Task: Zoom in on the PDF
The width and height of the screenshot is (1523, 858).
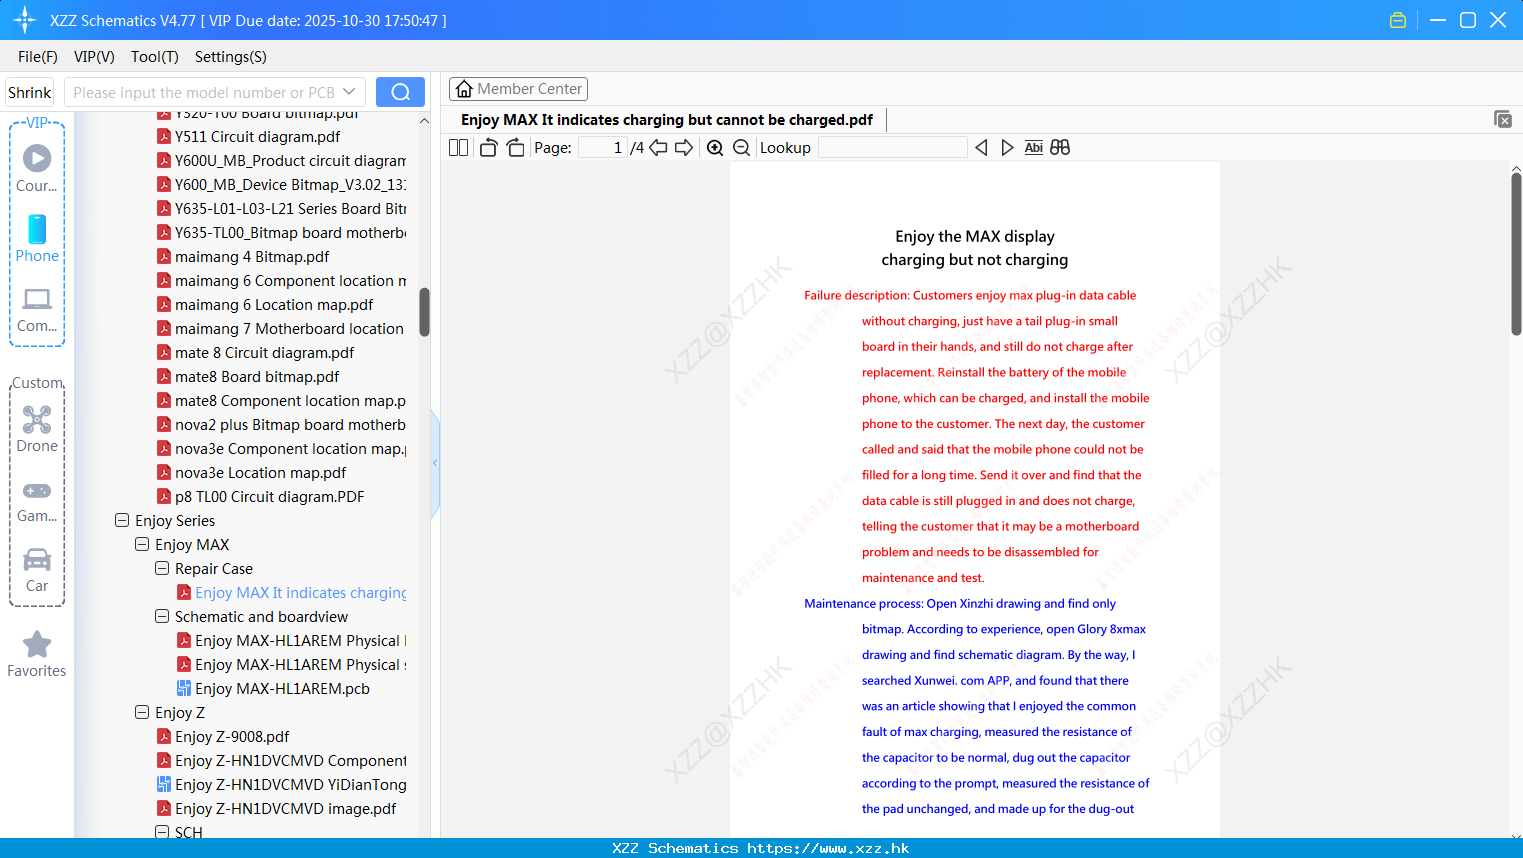Action: pos(715,147)
